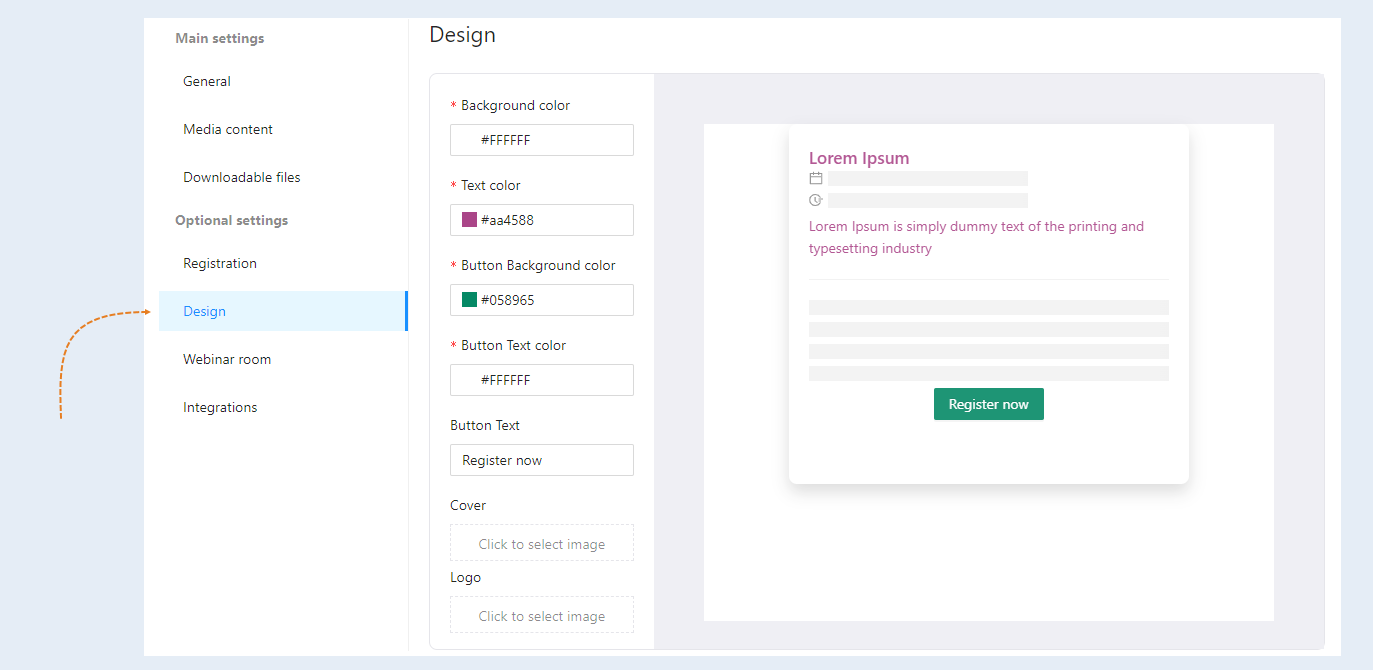
Task: Click the Button Background color label
Action: click(x=539, y=265)
